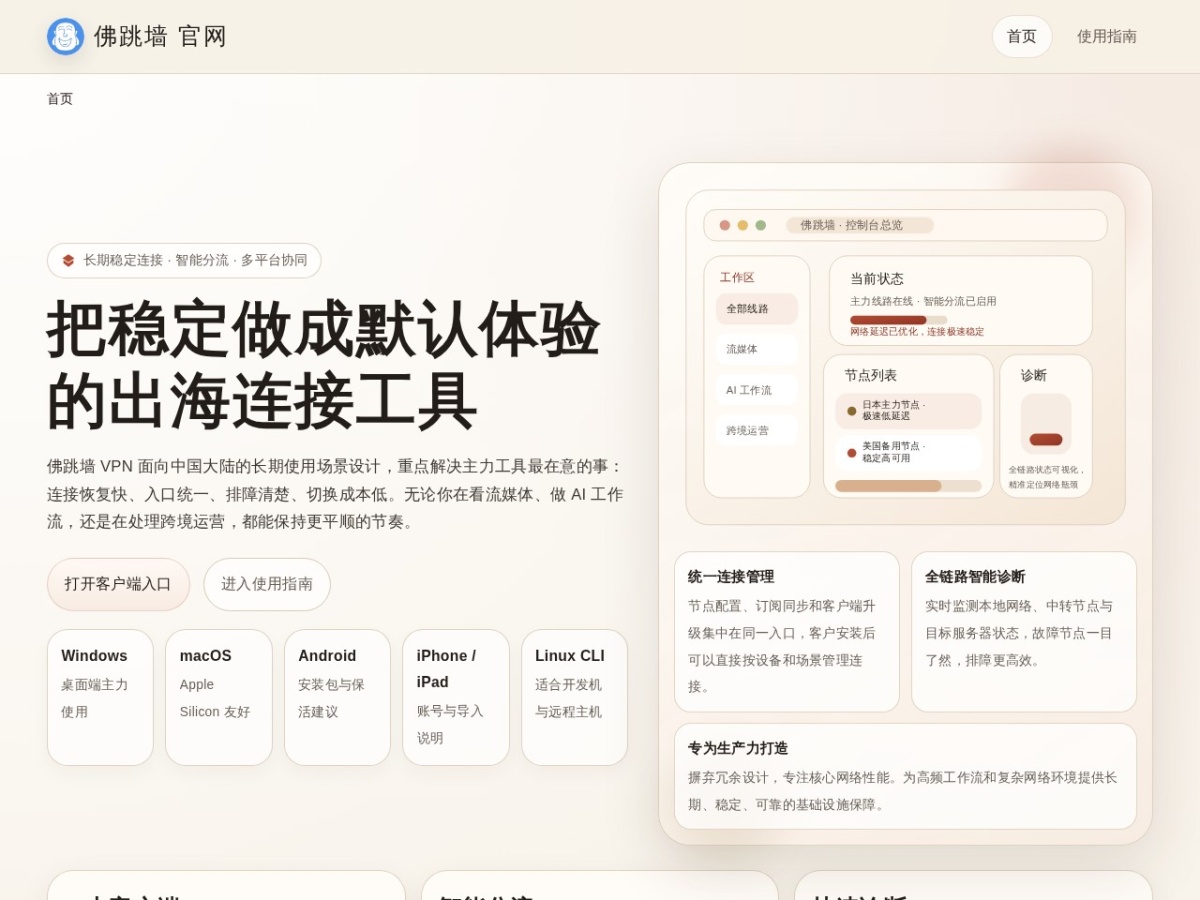Click the 首页 breadcrumb link
Viewport: 1200px width, 900px height.
[x=60, y=99]
